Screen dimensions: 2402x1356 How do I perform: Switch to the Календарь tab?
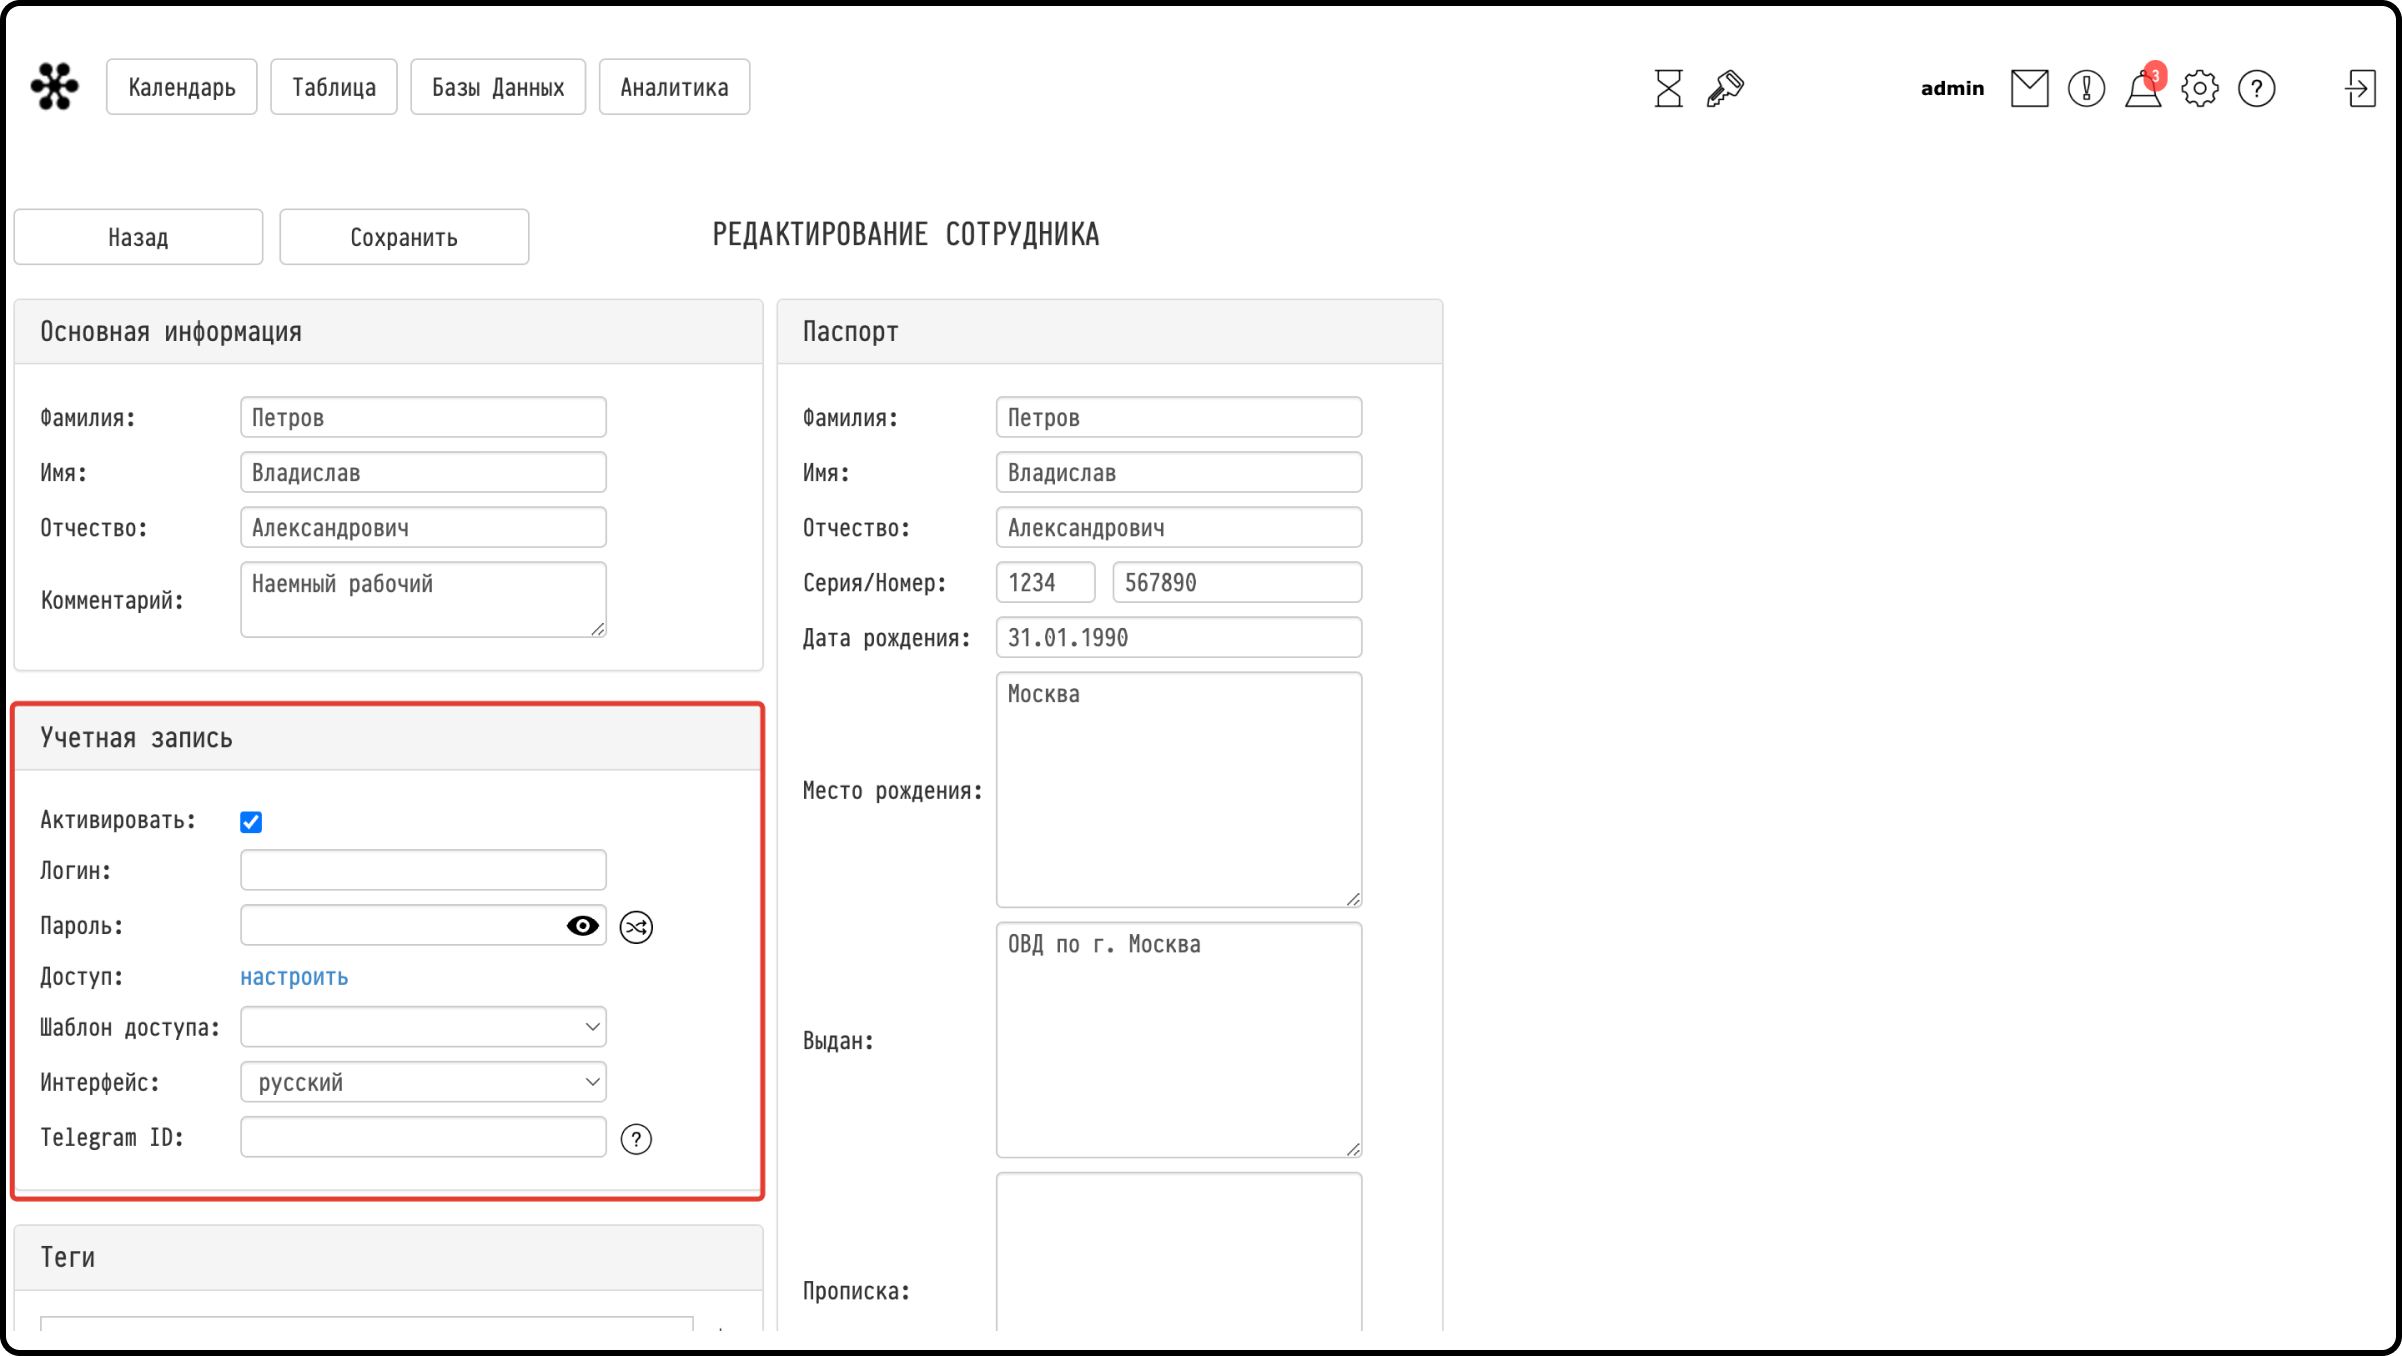tap(182, 87)
